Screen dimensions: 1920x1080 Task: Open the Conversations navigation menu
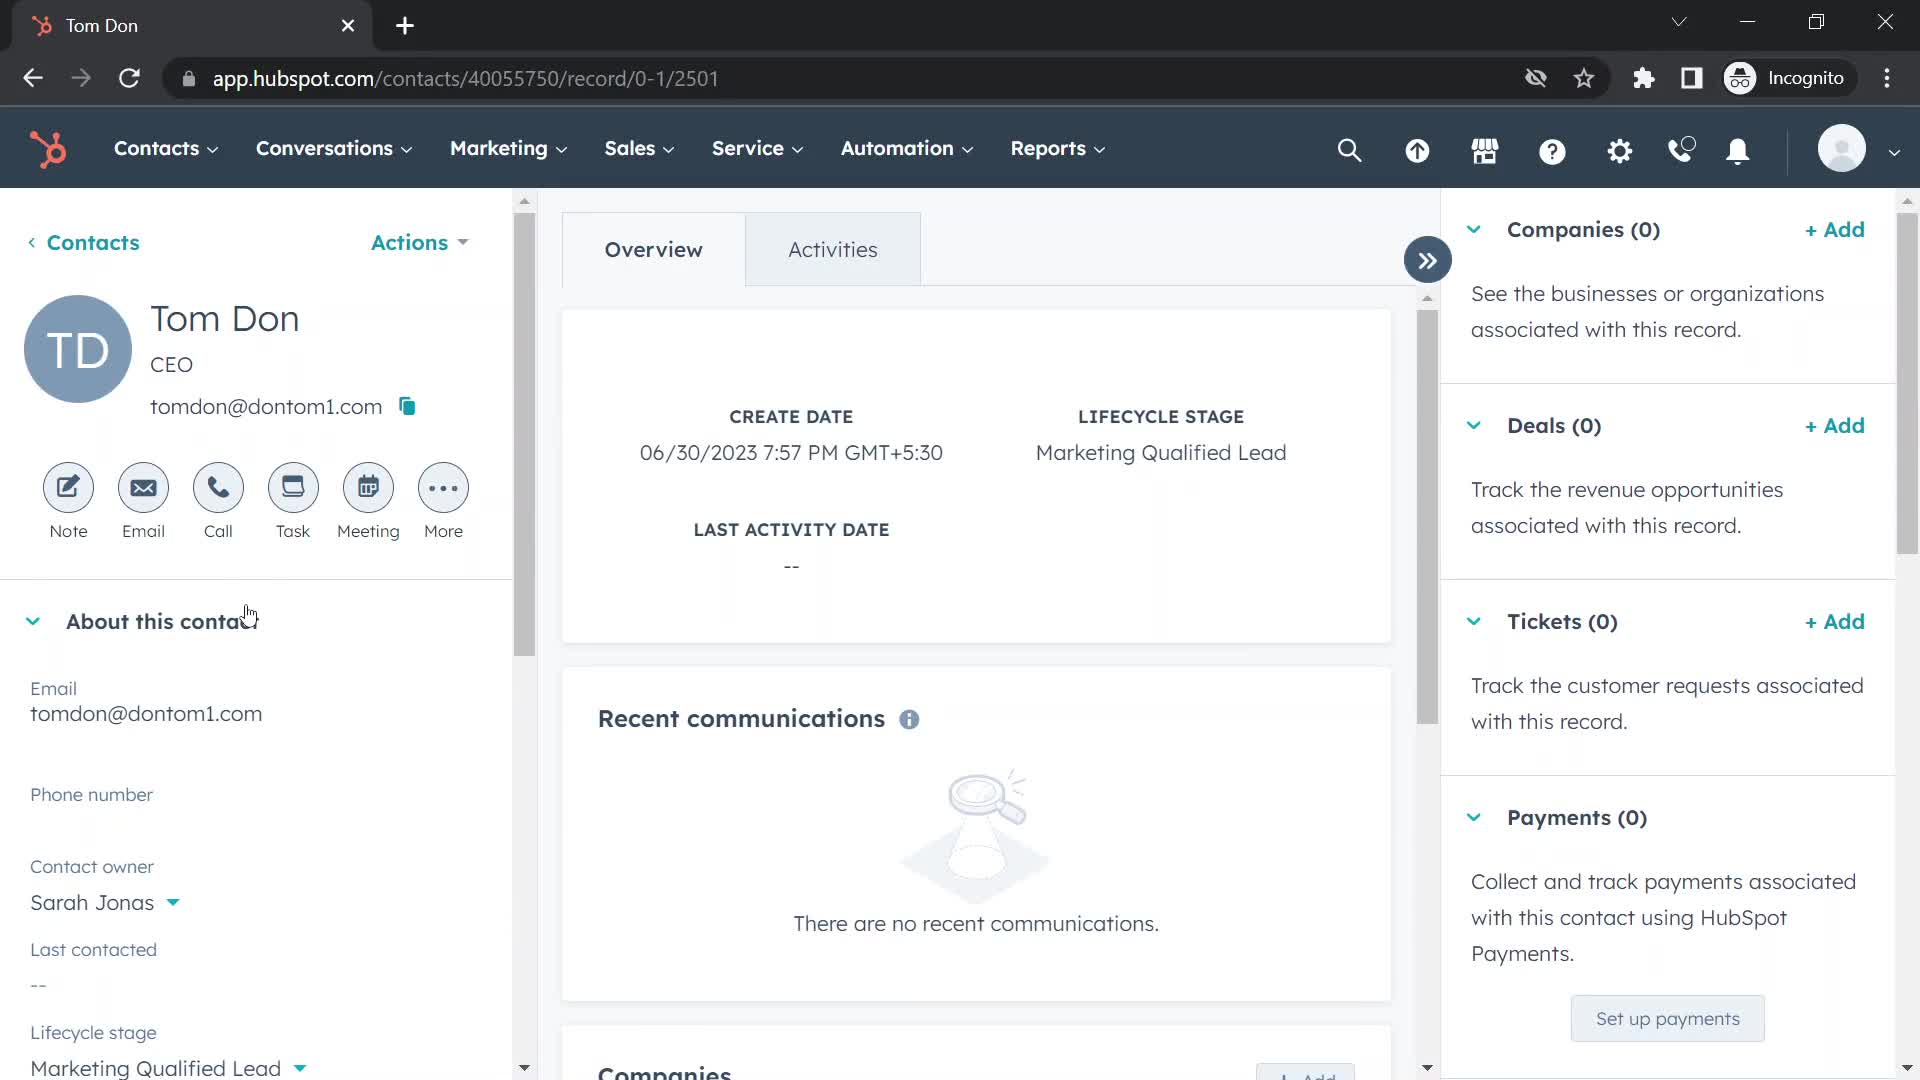(334, 149)
